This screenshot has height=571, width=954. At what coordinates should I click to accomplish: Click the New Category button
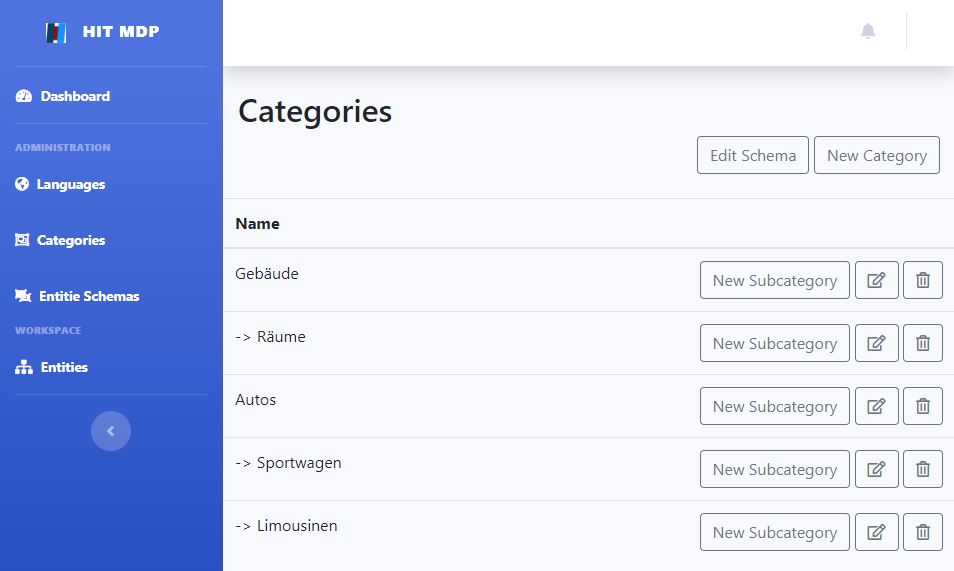(x=877, y=155)
